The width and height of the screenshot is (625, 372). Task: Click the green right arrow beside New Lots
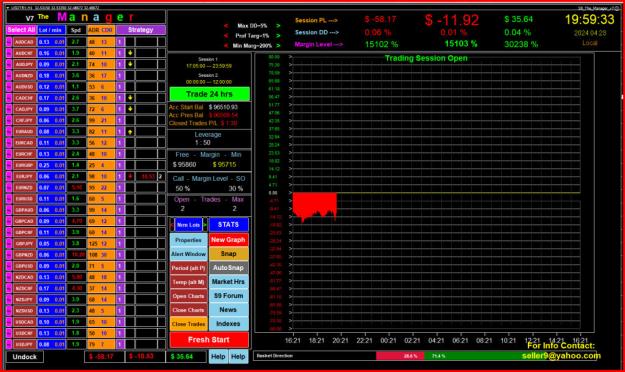(205, 225)
